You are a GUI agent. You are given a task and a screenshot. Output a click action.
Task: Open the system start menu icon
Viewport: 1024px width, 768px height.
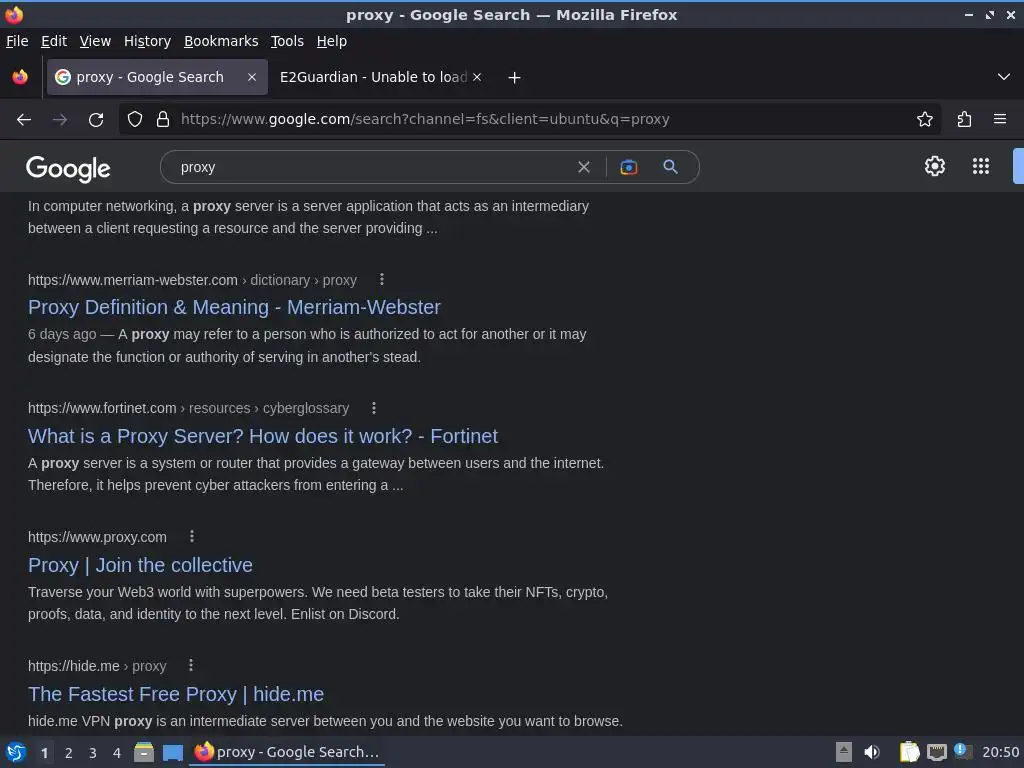coord(15,752)
